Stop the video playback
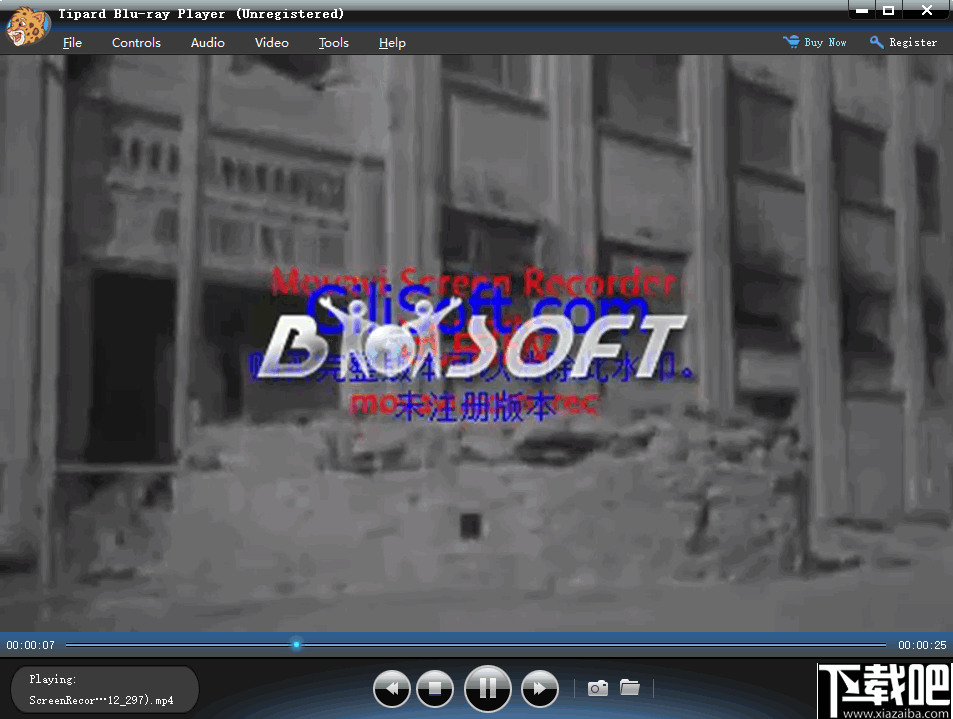Image resolution: width=953 pixels, height=719 pixels. point(435,689)
